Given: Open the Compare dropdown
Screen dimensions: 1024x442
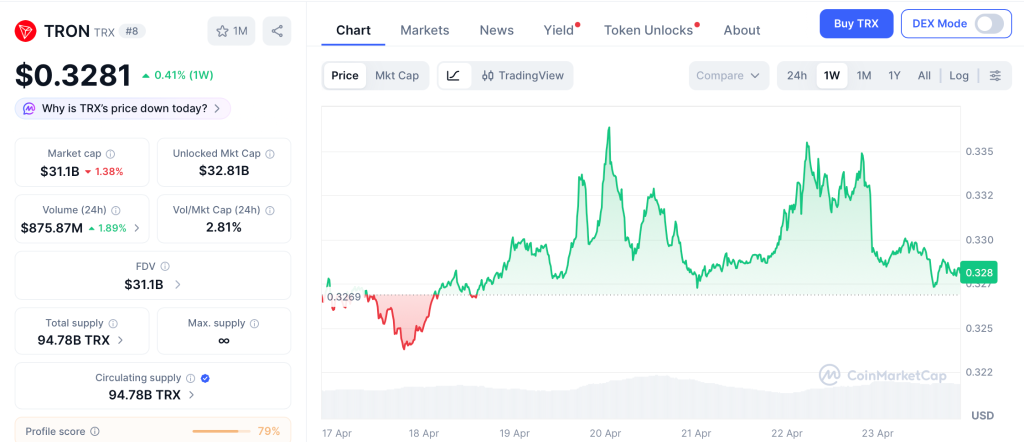Looking at the screenshot, I should click(728, 75).
